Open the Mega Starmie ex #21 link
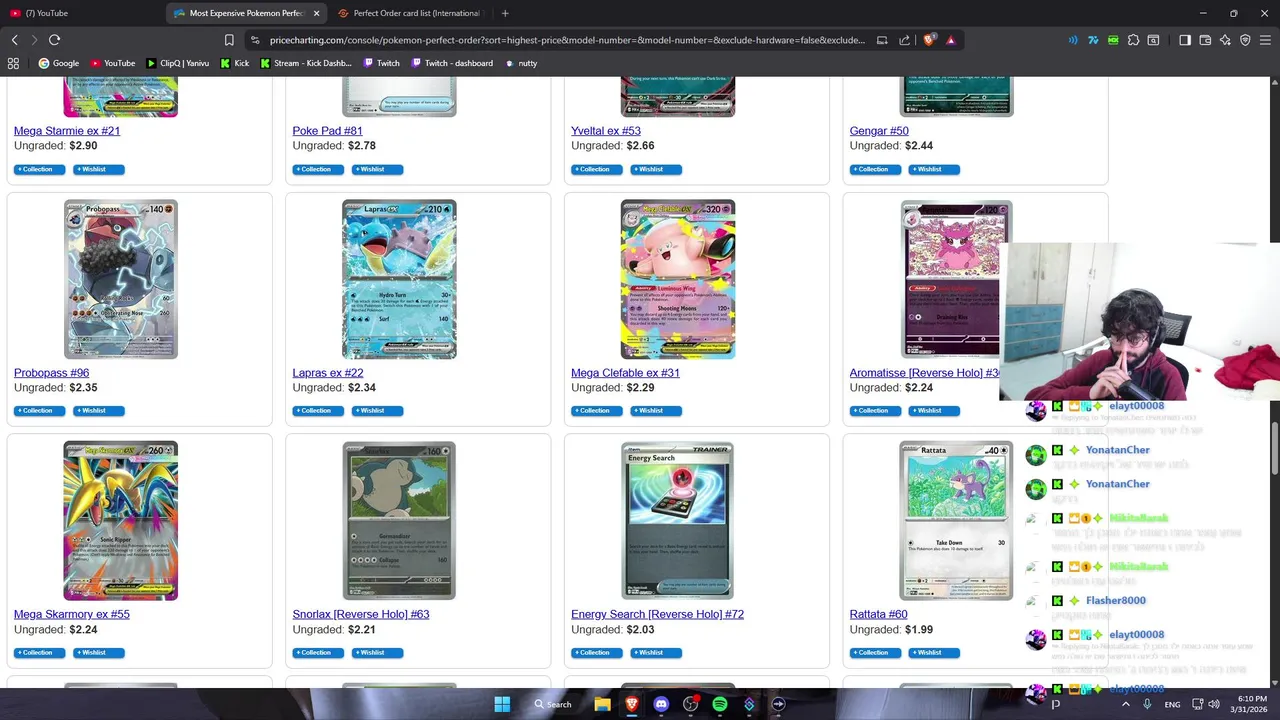Viewport: 1280px width, 720px height. [x=67, y=131]
